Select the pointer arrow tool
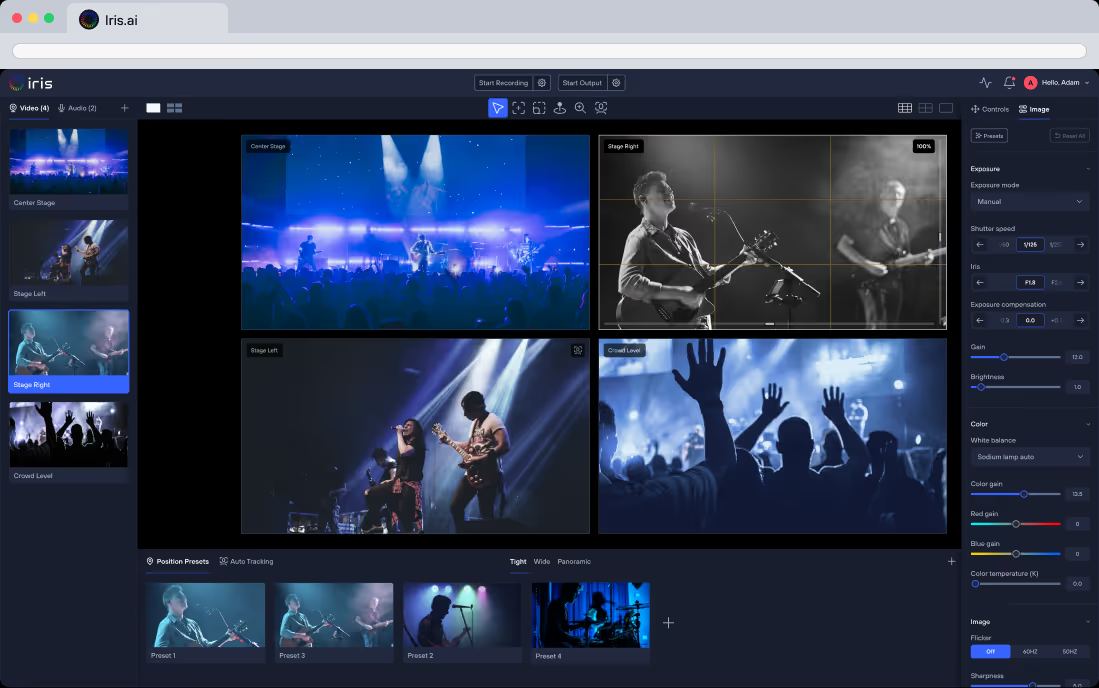Image resolution: width=1099 pixels, height=688 pixels. pyautogui.click(x=497, y=108)
